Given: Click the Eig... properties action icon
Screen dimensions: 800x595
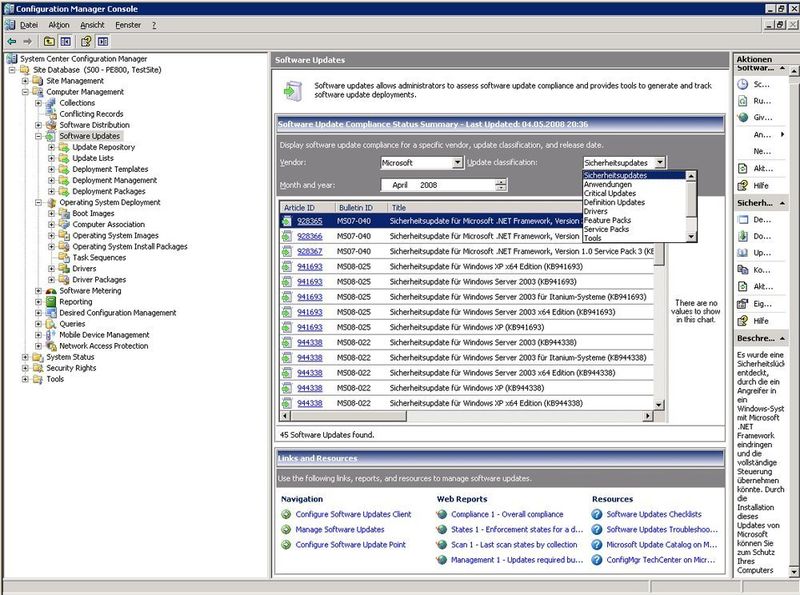Looking at the screenshot, I should pos(743,304).
